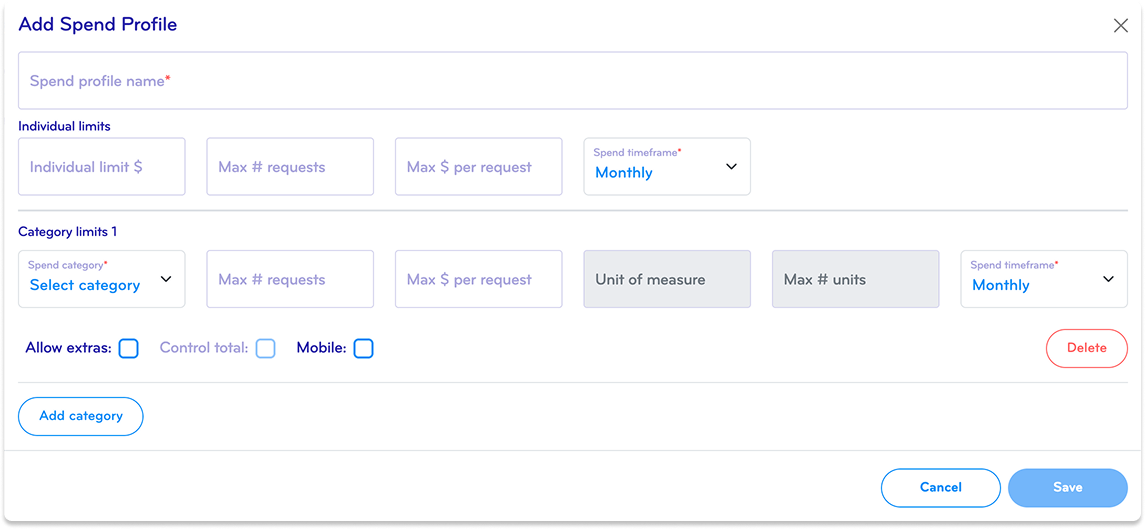Screen dimensions: 1145x529
Task: Open Category limits Spend timeframe dropdown
Action: pyautogui.click(x=1043, y=279)
